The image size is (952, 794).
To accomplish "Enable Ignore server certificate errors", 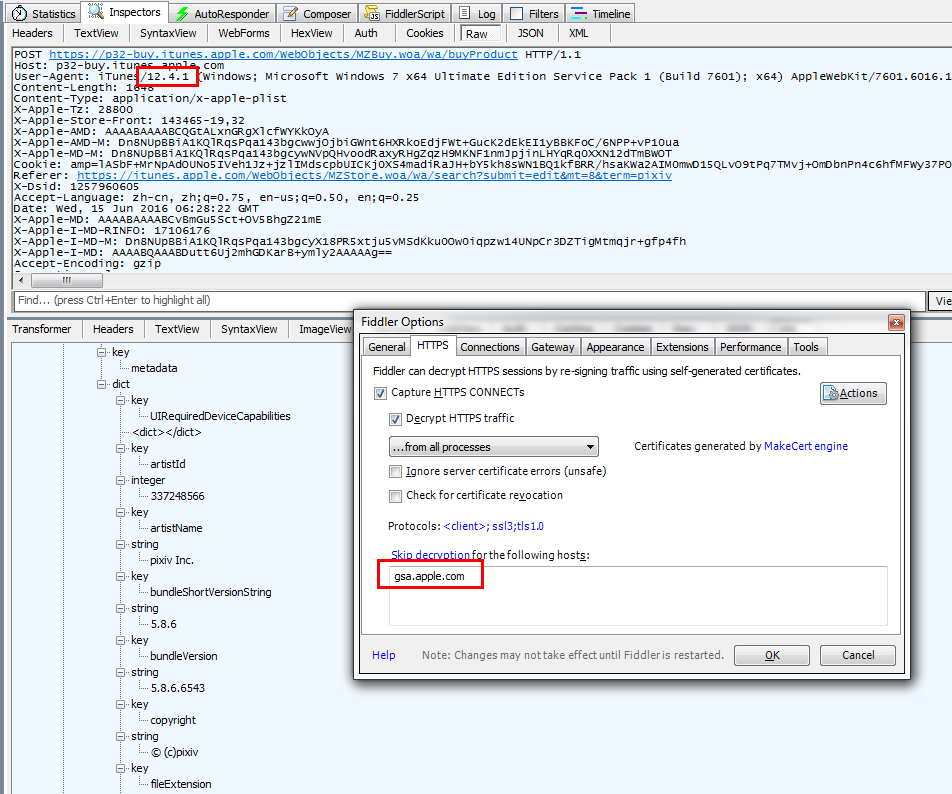I will (x=395, y=472).
